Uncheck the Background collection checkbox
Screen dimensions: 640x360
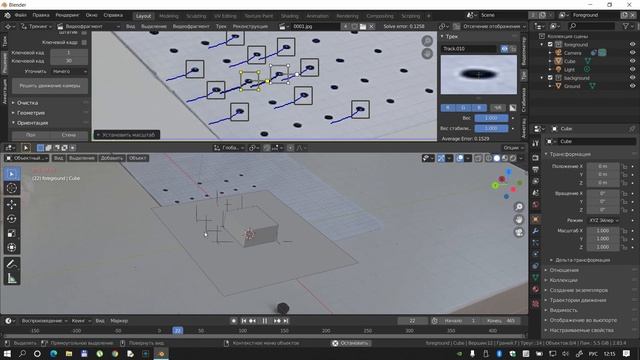pos(550,78)
